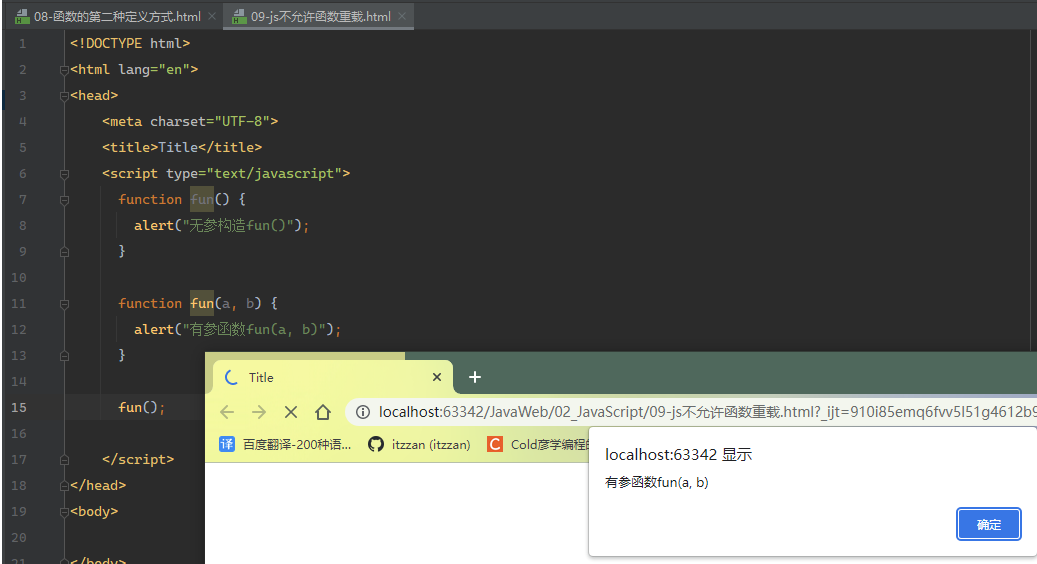This screenshot has width=1037, height=564.
Task: Select the browser tab named Title
Action: click(x=333, y=378)
